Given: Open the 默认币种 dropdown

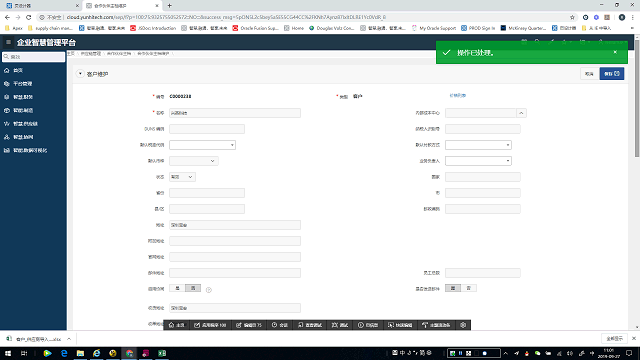Looking at the screenshot, I should pos(194,161).
